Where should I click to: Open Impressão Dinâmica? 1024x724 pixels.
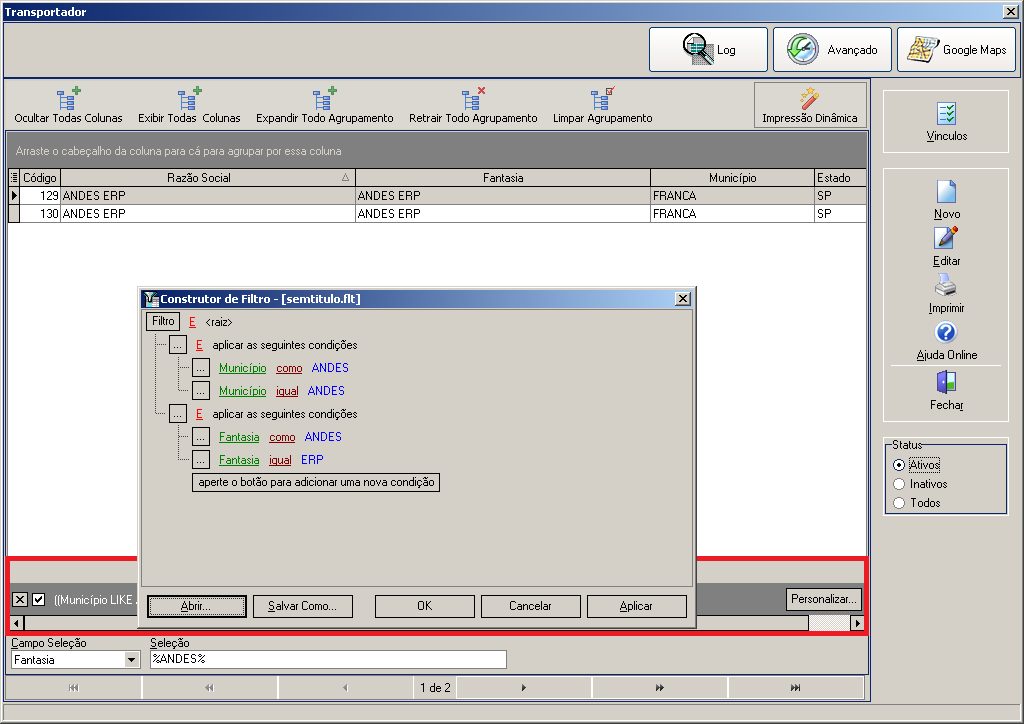coord(810,105)
